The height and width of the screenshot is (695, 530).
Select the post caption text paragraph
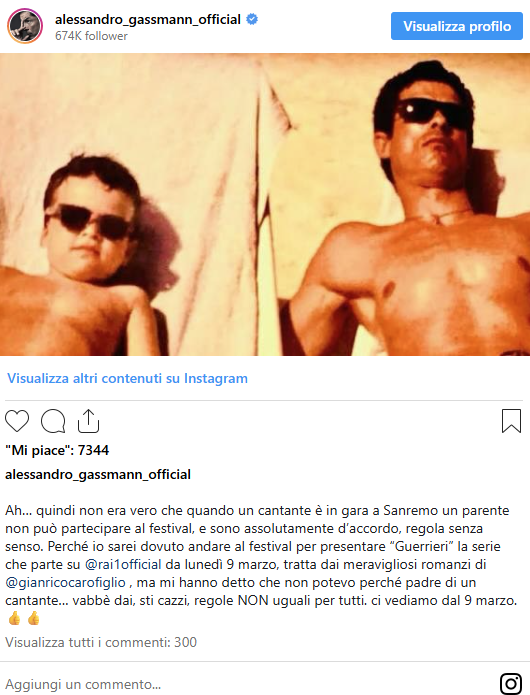pos(261,564)
